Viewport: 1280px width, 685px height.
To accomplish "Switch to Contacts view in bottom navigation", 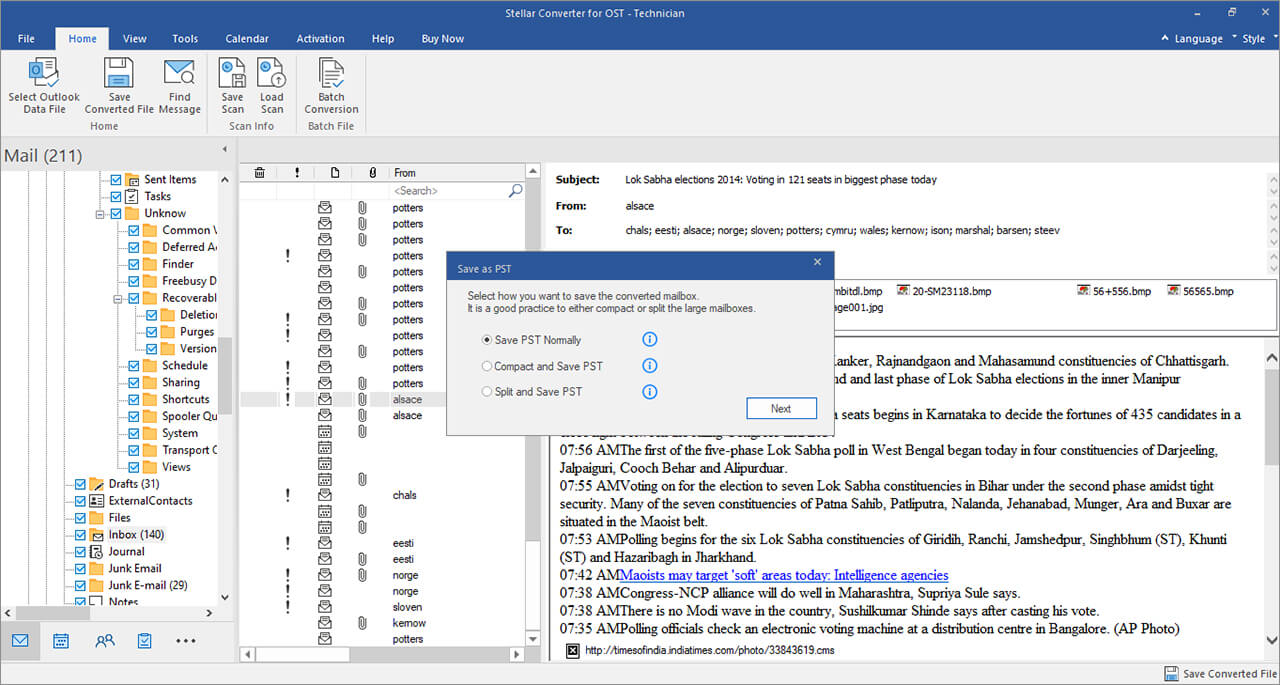I will click(104, 641).
